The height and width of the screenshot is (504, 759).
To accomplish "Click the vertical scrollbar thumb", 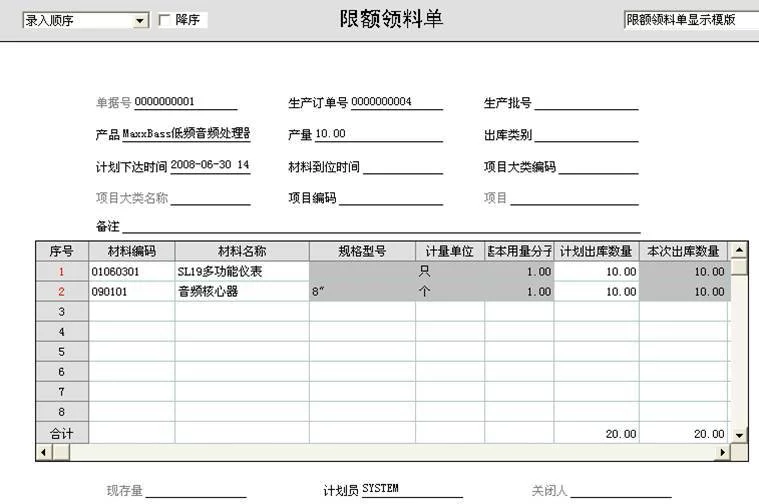I will tap(739, 267).
